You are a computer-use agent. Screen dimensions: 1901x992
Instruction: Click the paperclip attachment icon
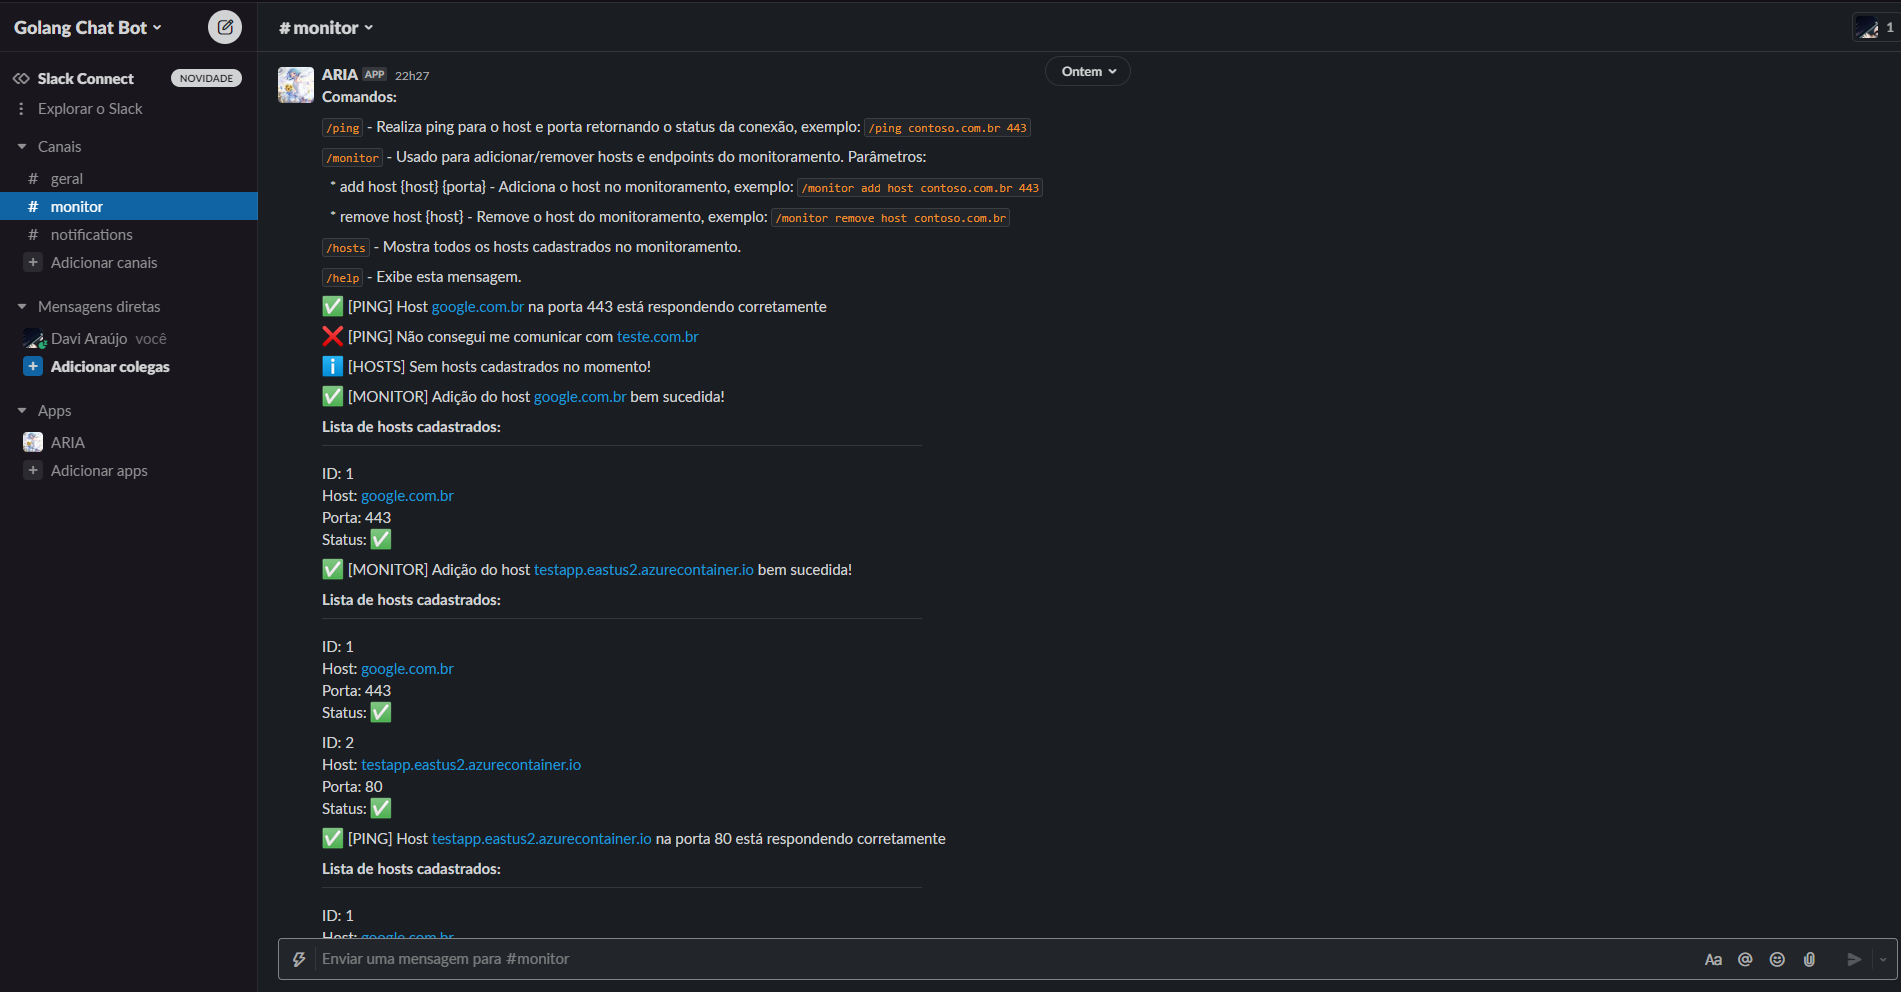[x=1809, y=958]
